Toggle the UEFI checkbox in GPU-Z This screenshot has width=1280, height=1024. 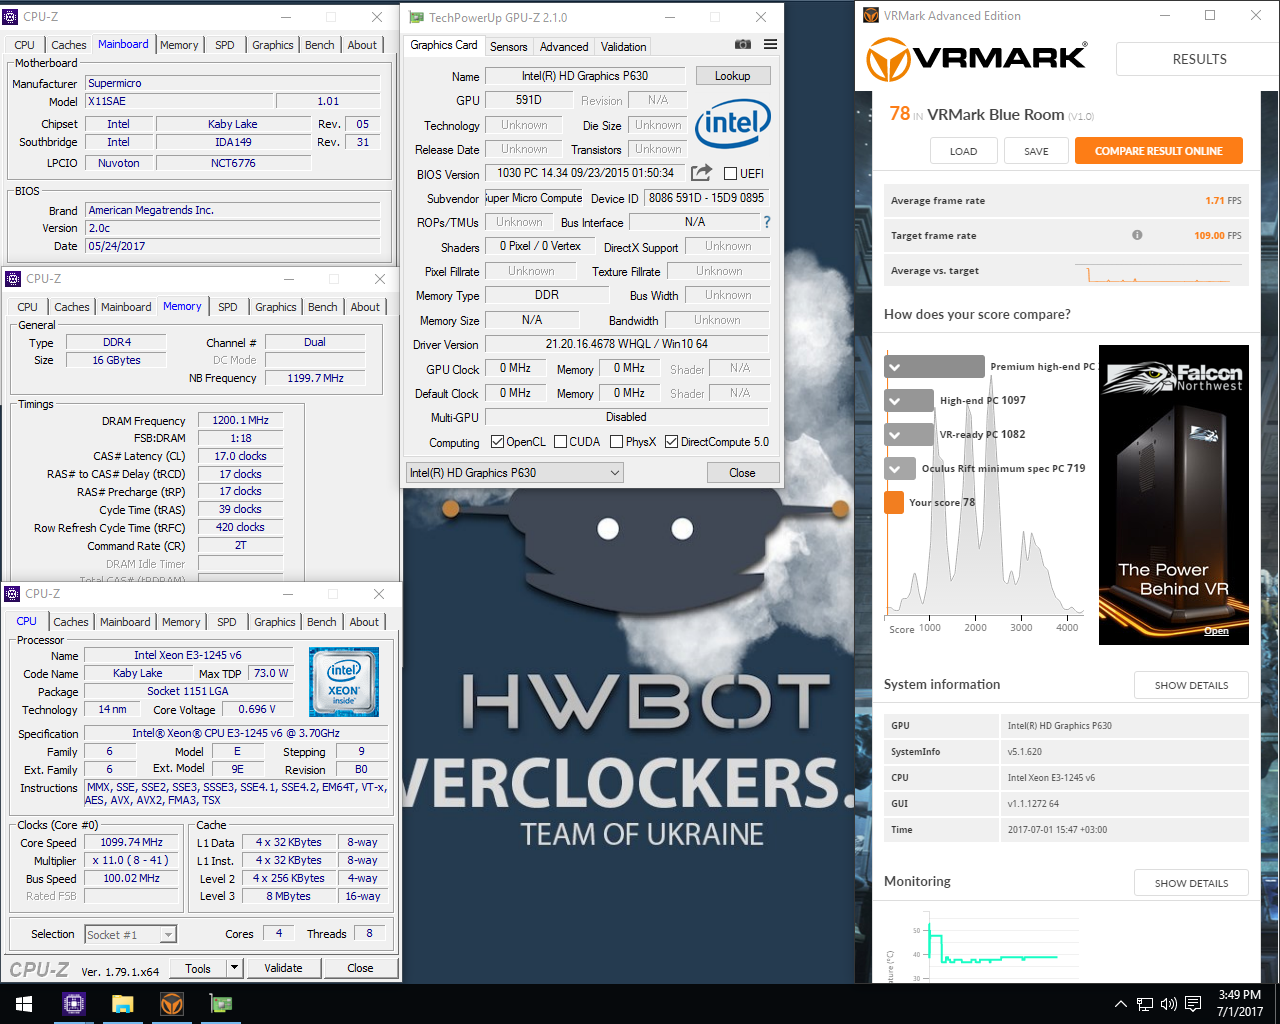point(730,173)
